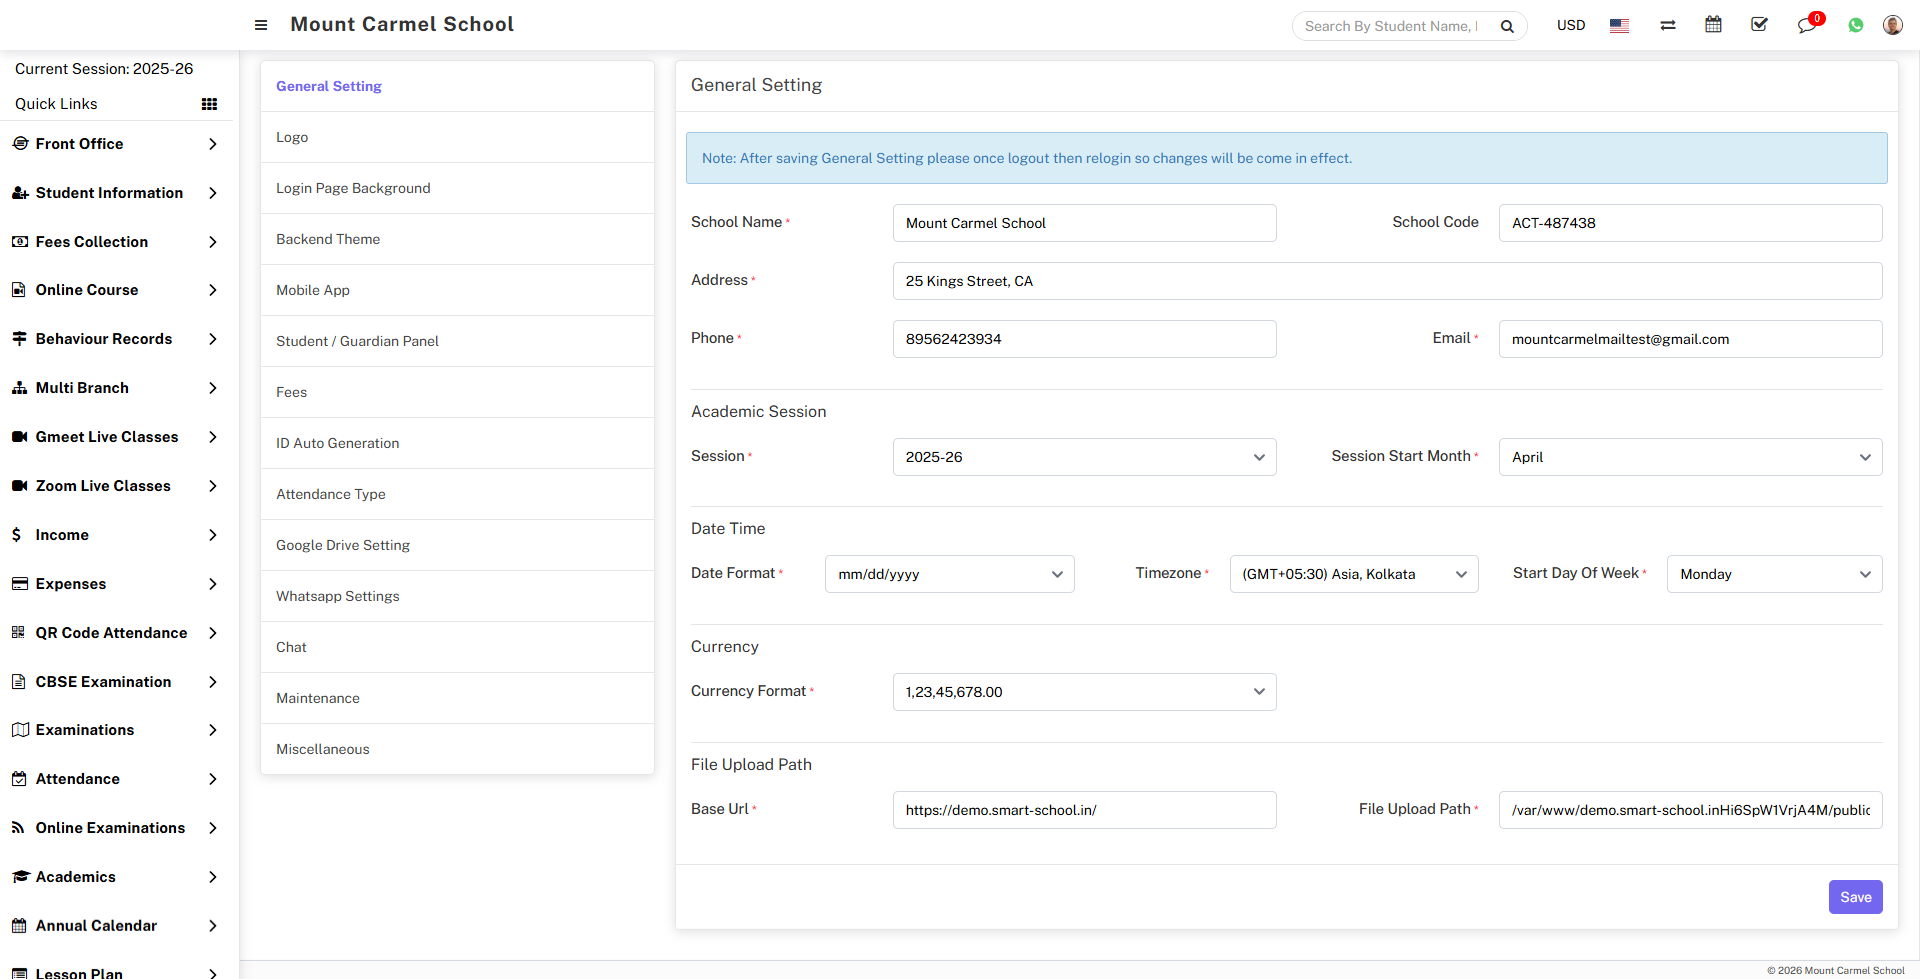
Task: Open Session Start Month dropdown
Action: (x=1690, y=457)
